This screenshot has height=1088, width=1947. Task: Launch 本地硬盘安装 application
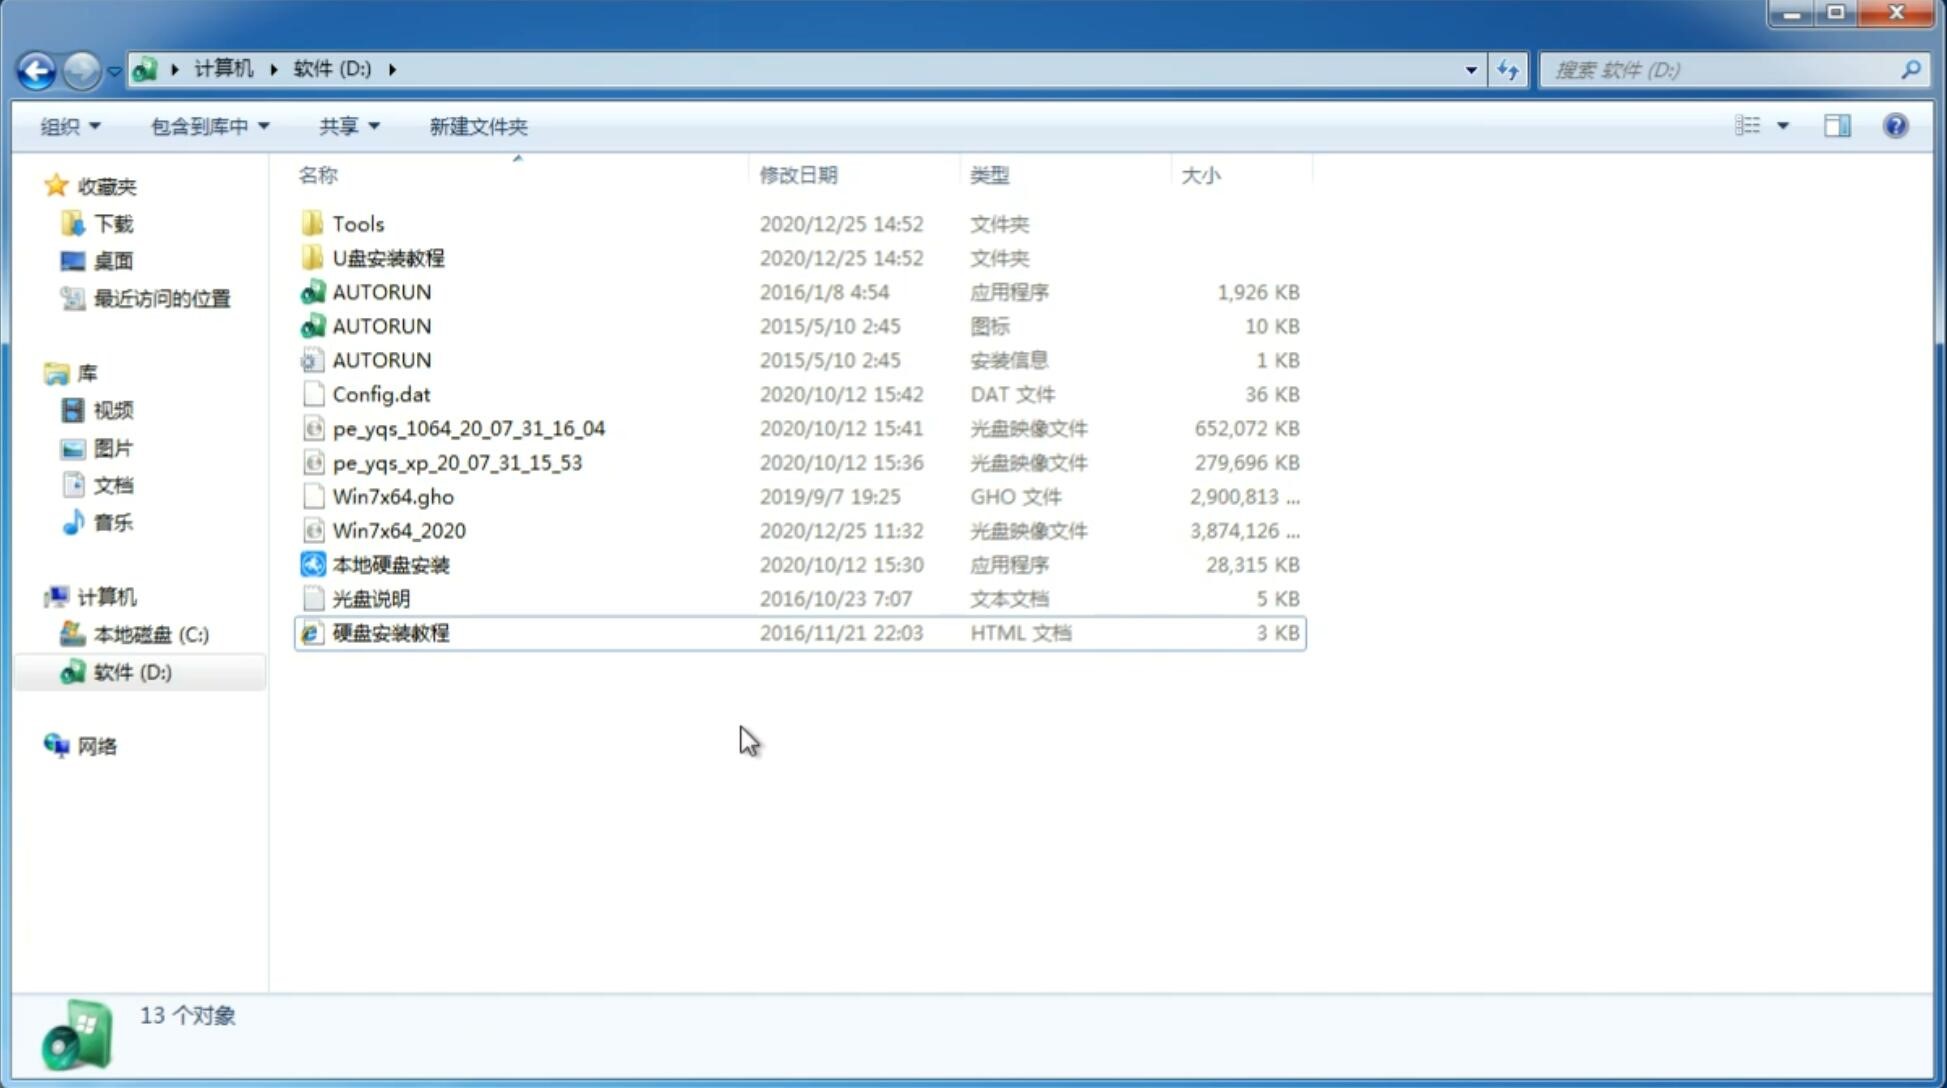click(390, 564)
